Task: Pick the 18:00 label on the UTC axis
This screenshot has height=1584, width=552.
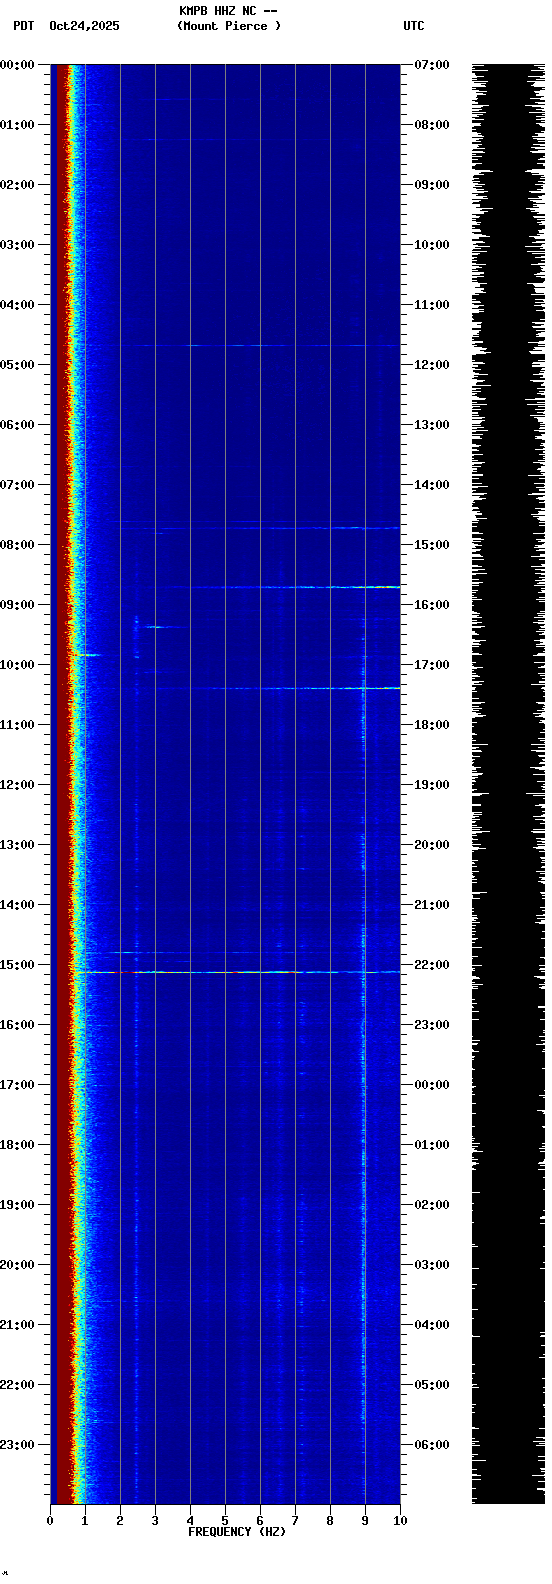Action: 432,725
